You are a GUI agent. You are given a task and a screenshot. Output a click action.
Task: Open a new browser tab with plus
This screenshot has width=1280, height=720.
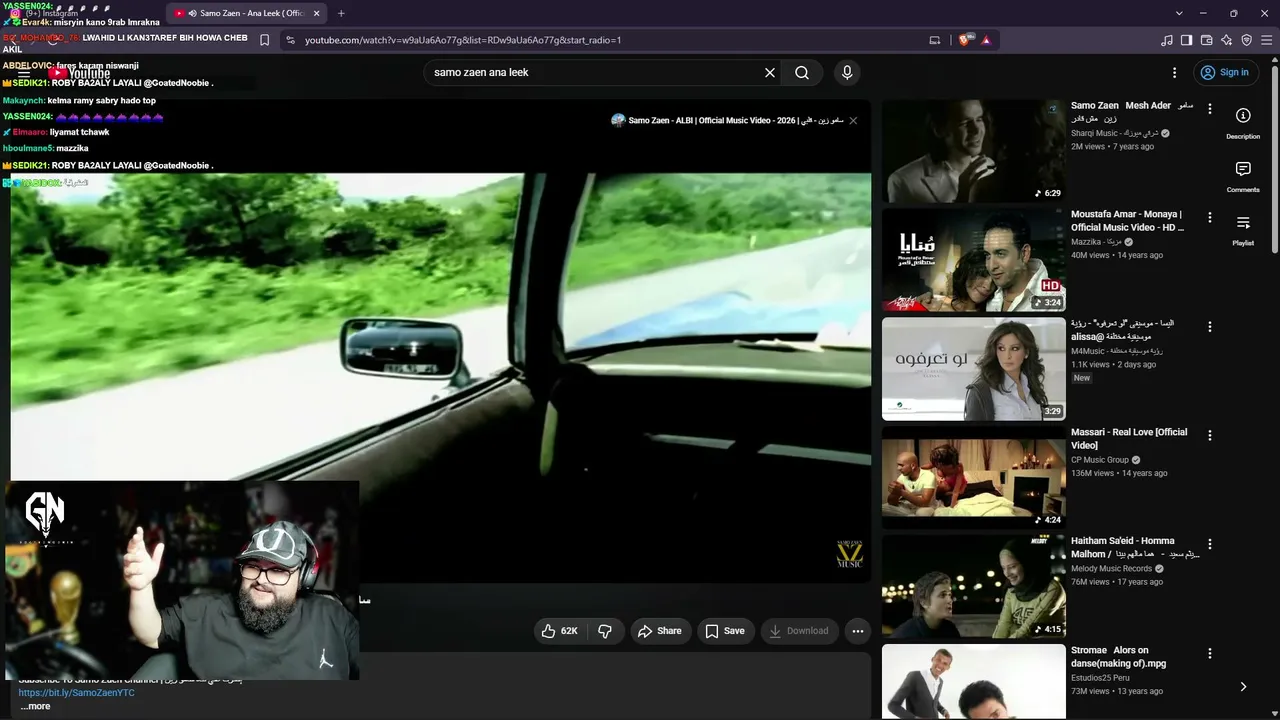click(x=341, y=13)
